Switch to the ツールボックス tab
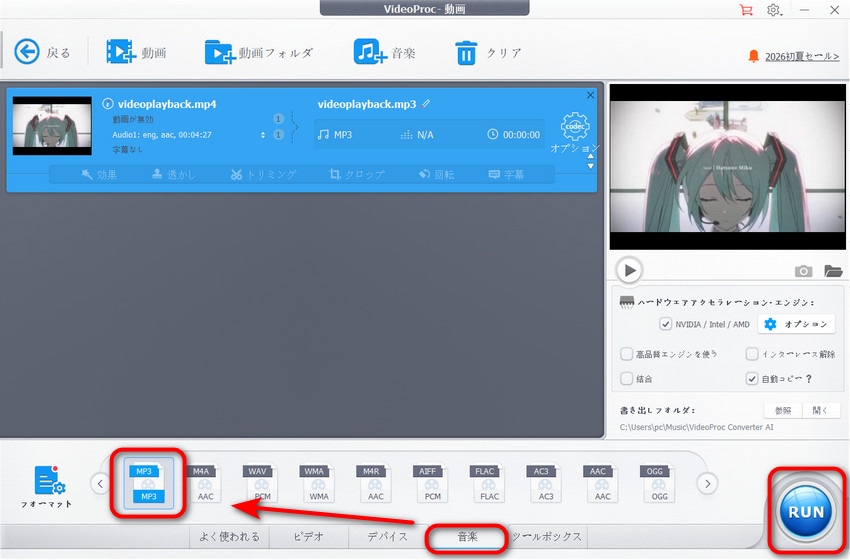 pyautogui.click(x=547, y=537)
